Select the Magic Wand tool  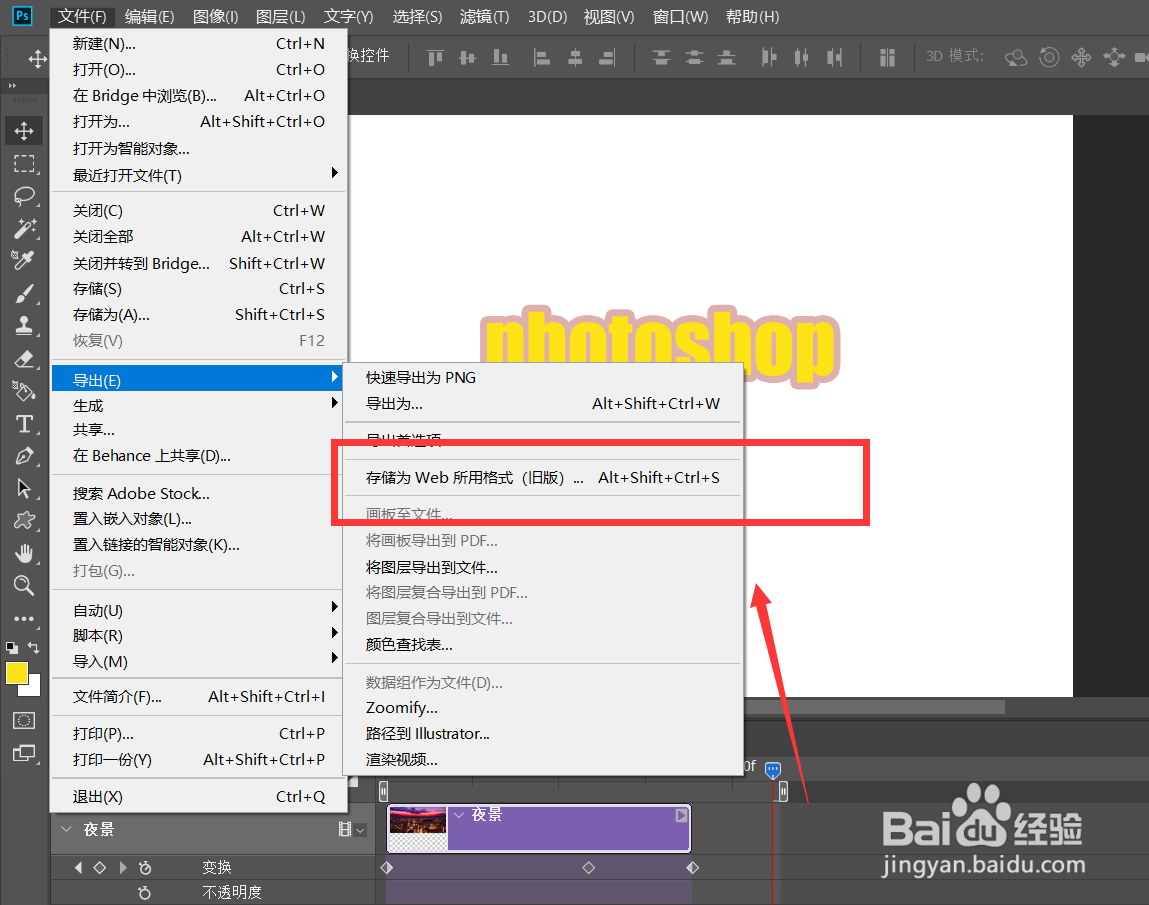pyautogui.click(x=24, y=228)
